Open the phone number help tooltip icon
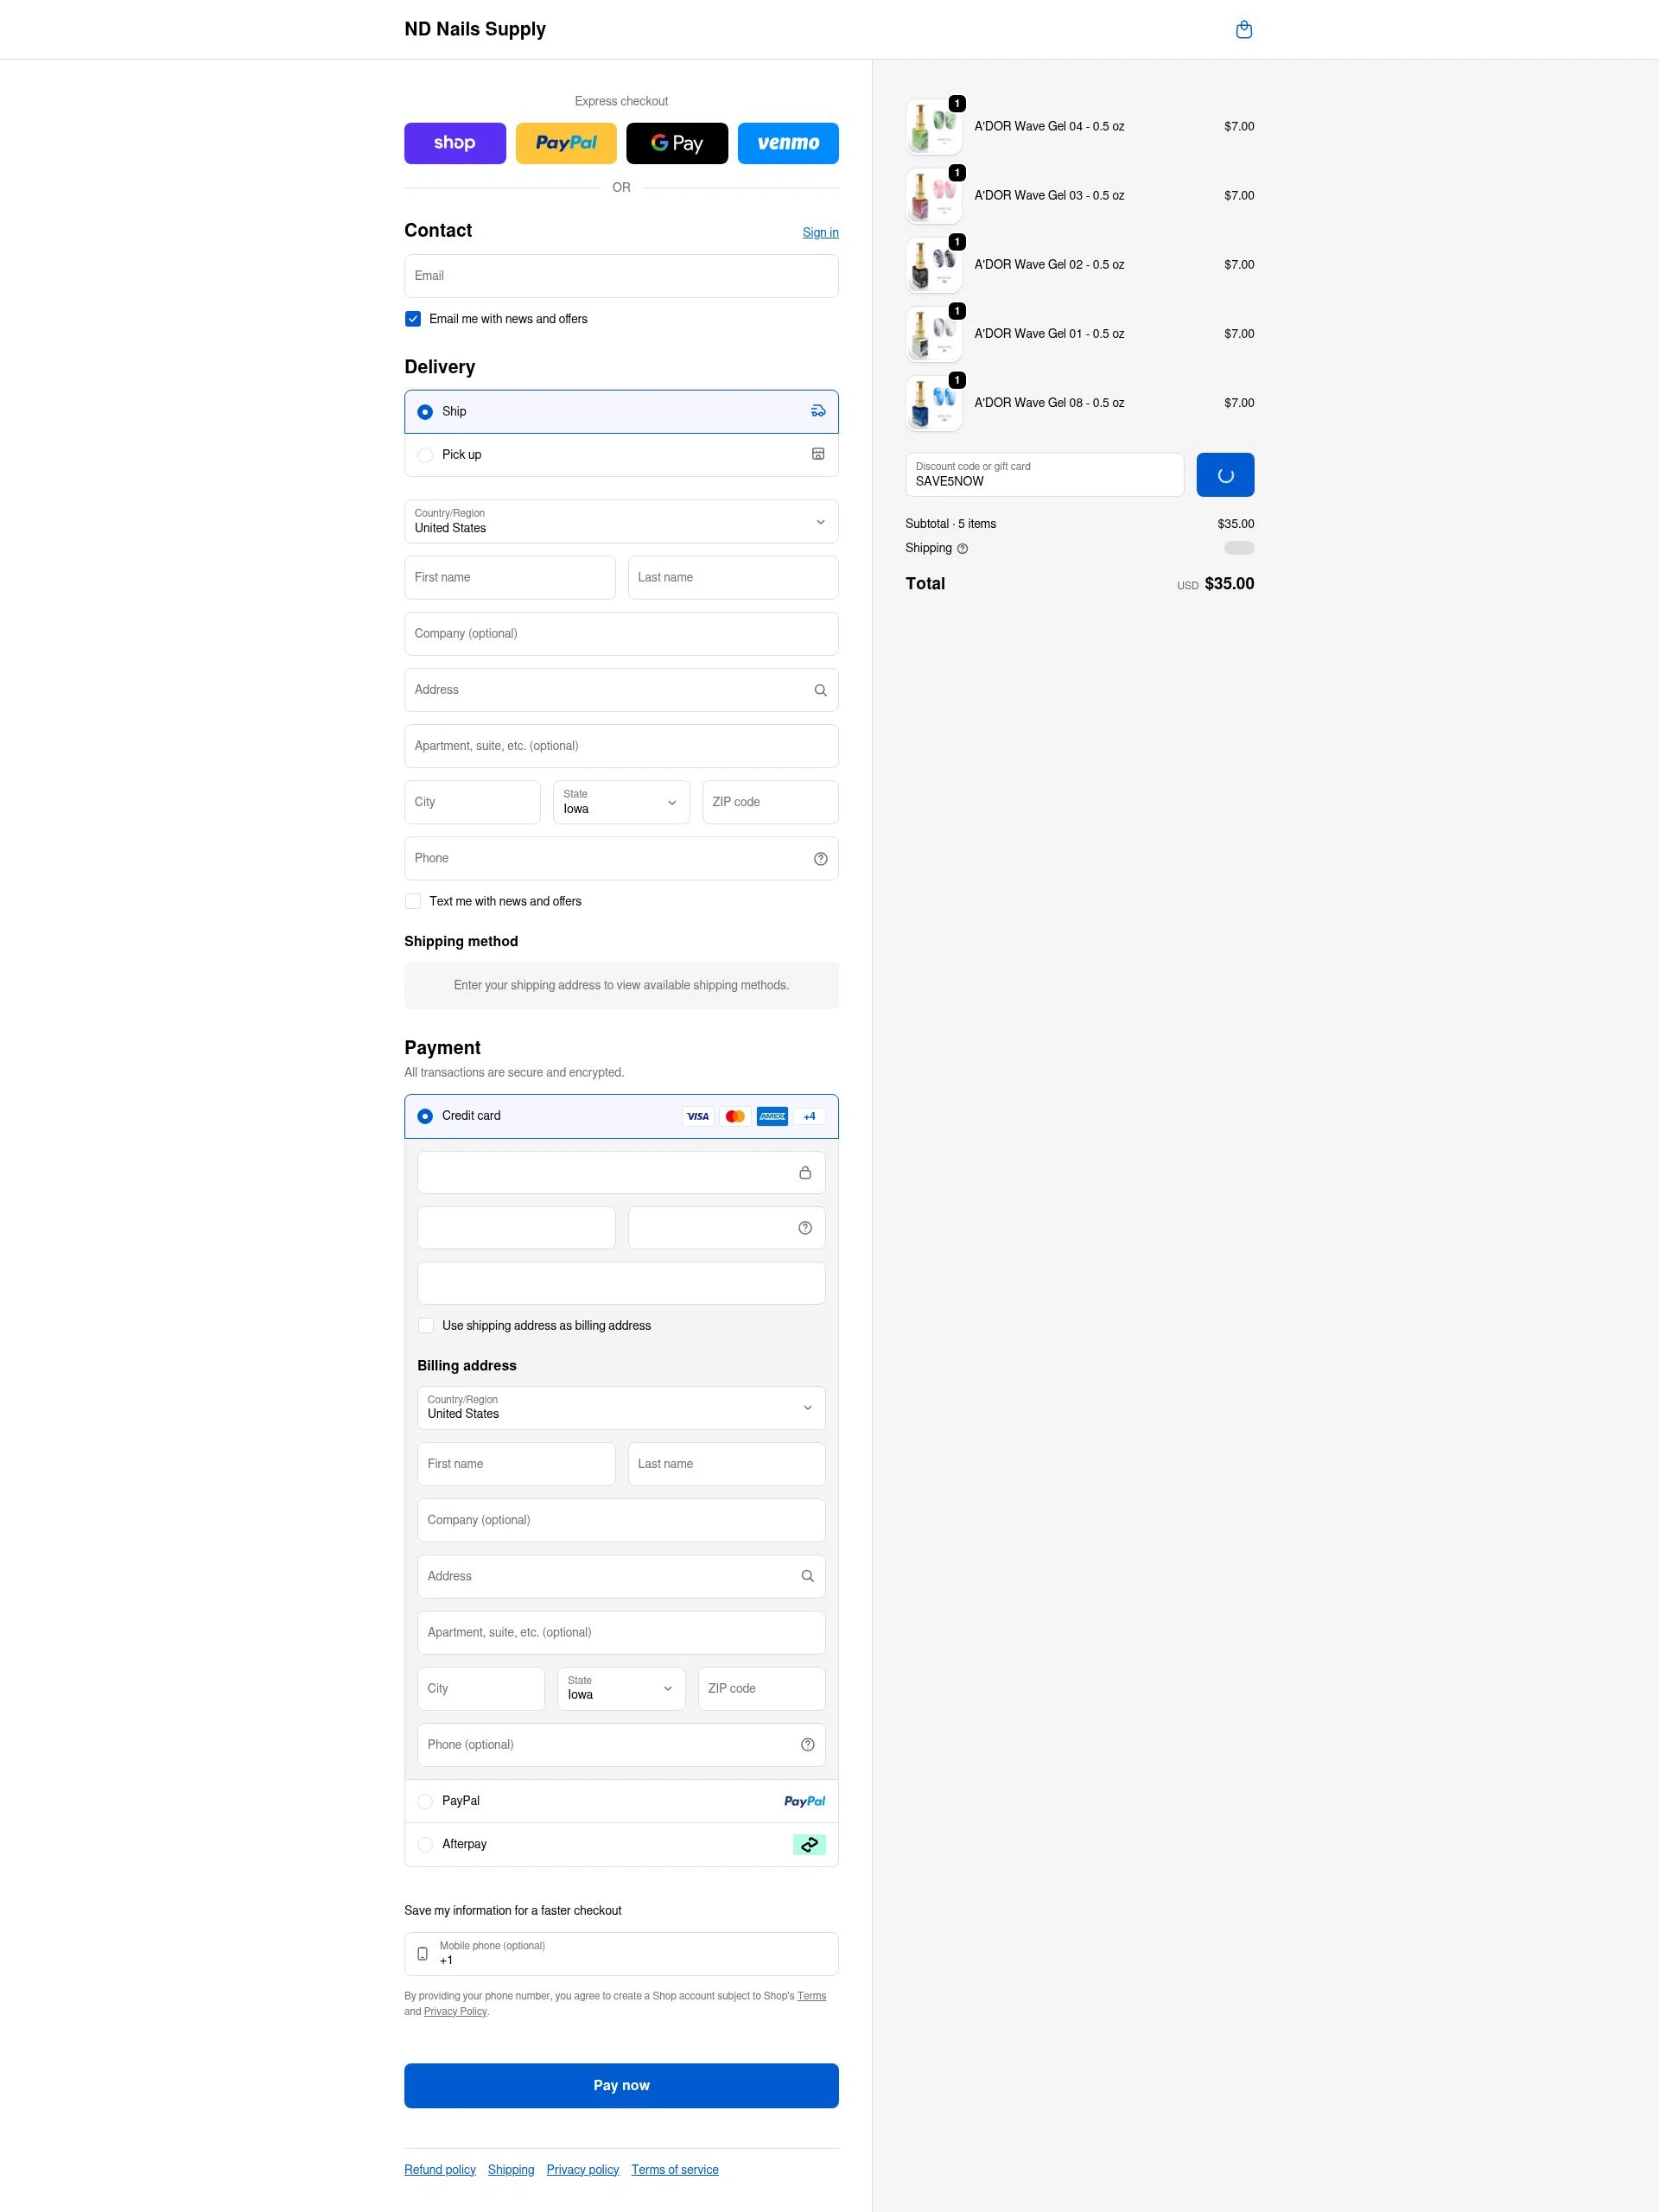 (x=820, y=858)
